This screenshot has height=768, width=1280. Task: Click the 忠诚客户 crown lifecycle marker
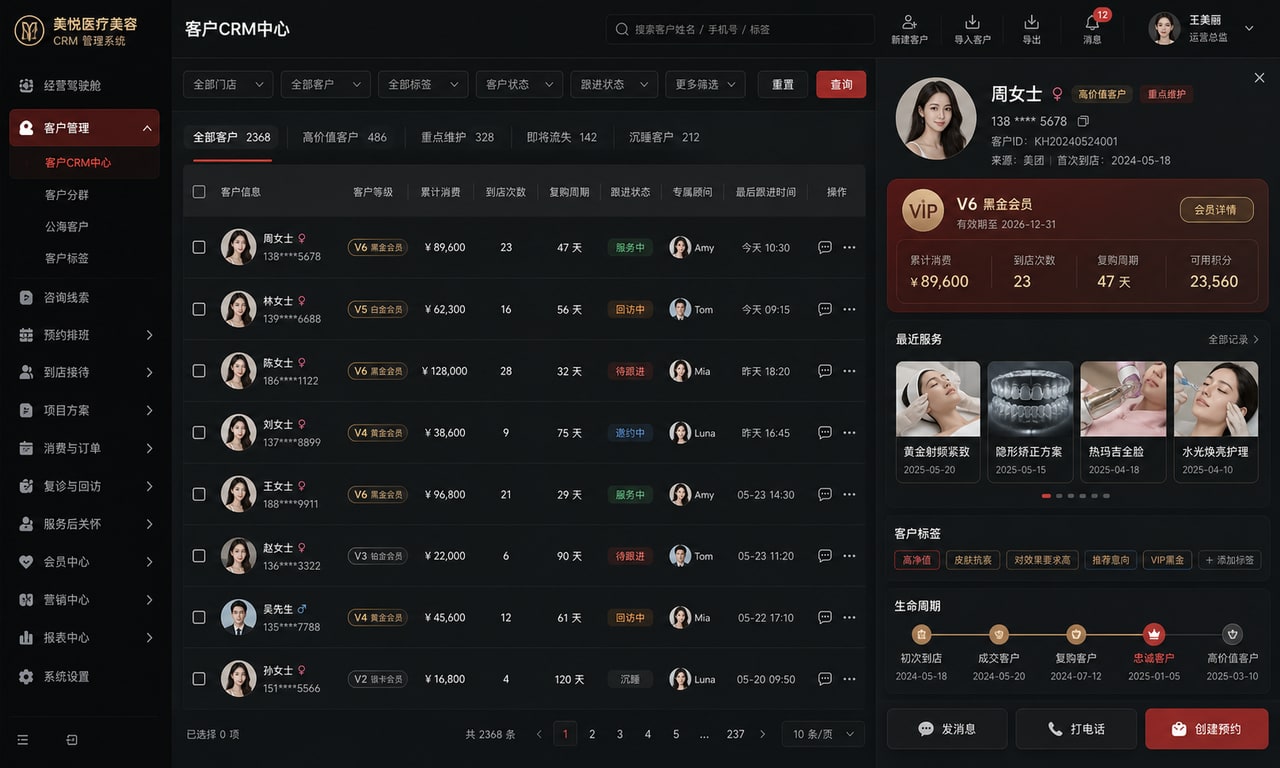coord(1154,634)
